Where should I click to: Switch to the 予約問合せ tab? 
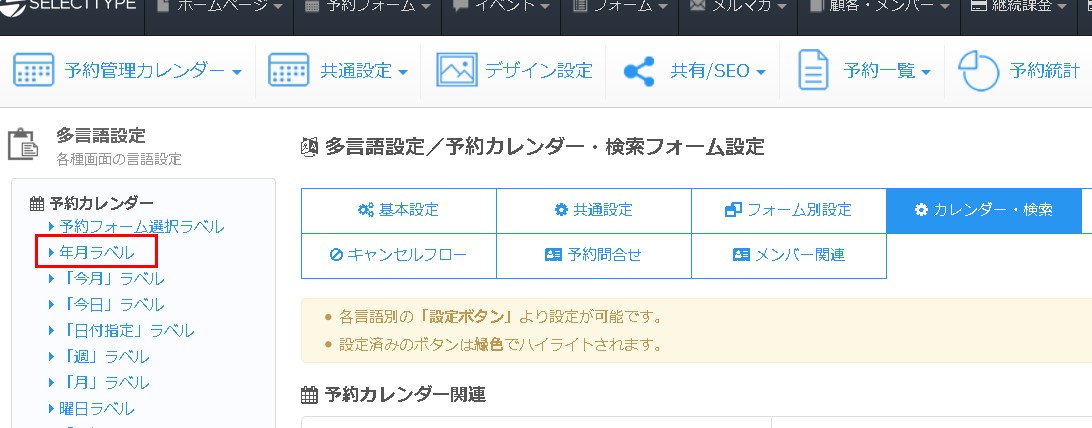(x=594, y=255)
